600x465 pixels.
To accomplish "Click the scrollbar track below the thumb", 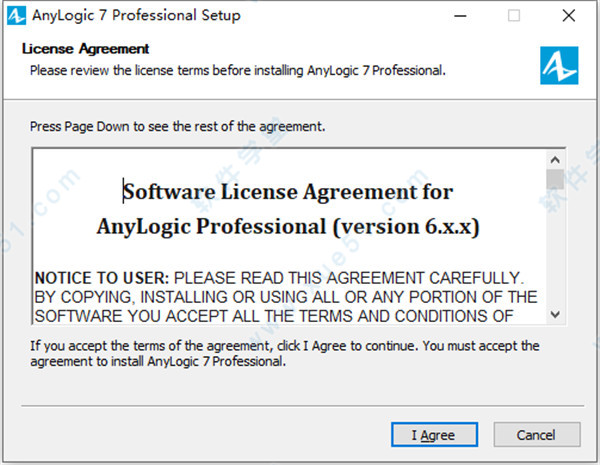I will (554, 250).
